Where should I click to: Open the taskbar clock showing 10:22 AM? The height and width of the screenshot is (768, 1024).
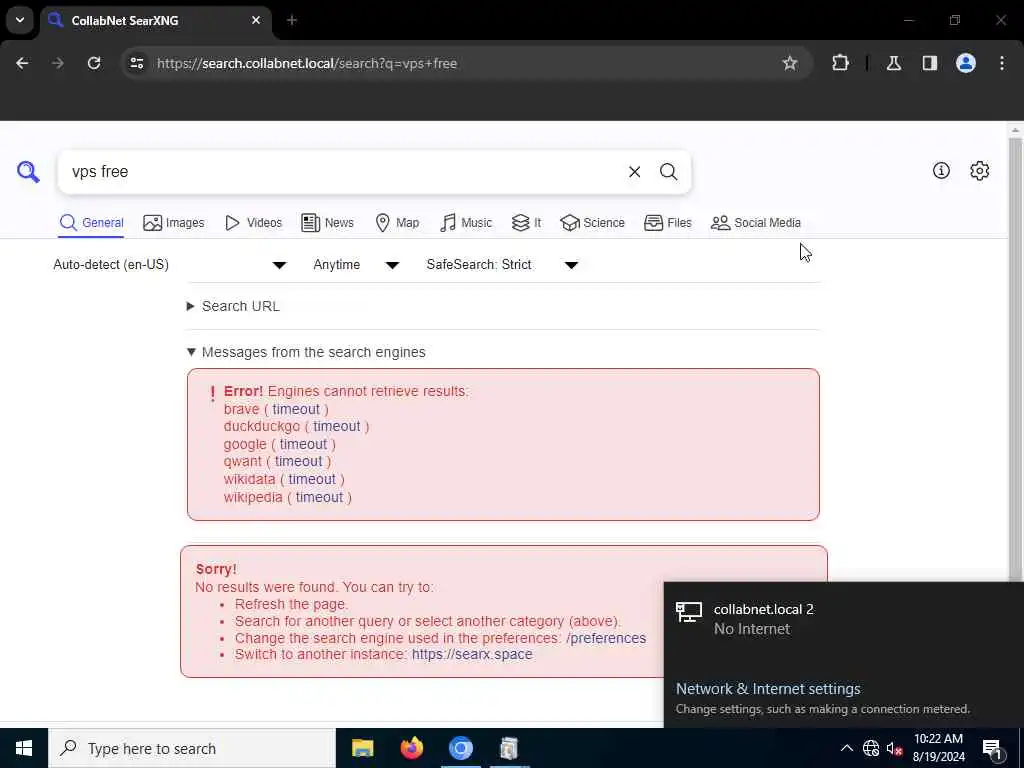[938, 748]
